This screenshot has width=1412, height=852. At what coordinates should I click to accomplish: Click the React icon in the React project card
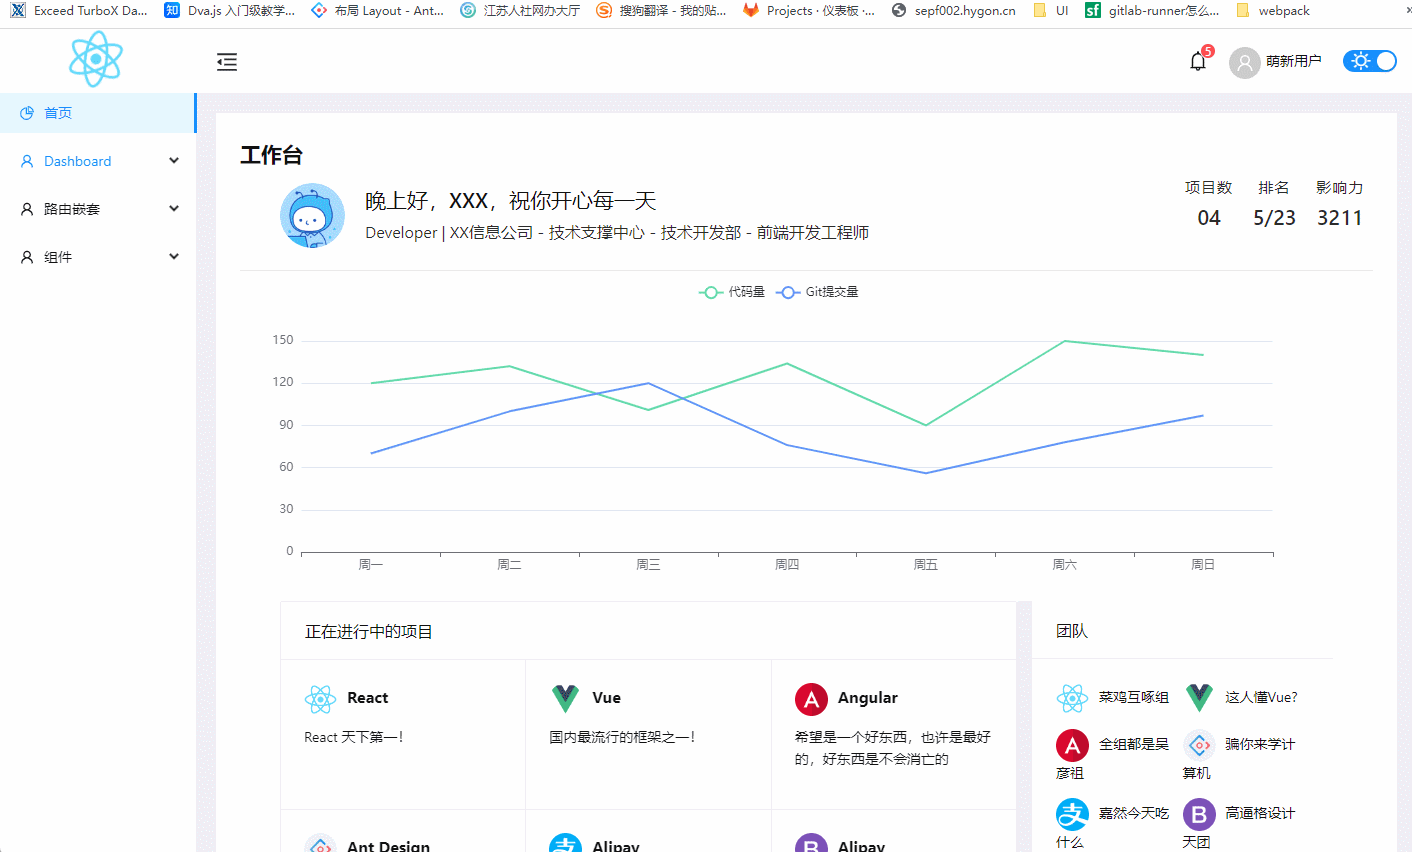point(320,699)
